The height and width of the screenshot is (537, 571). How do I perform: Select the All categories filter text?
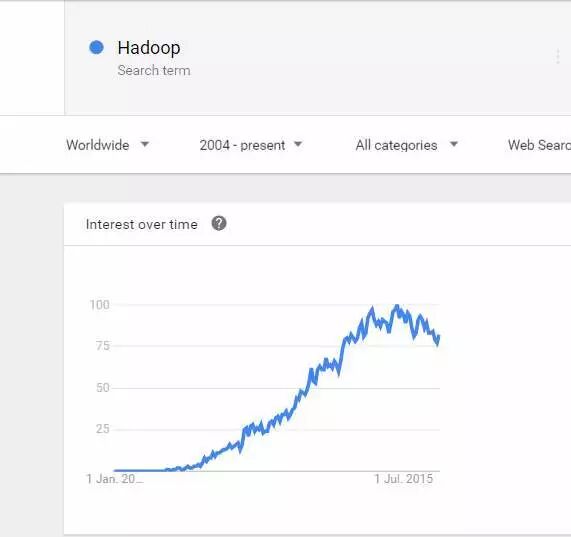(396, 145)
